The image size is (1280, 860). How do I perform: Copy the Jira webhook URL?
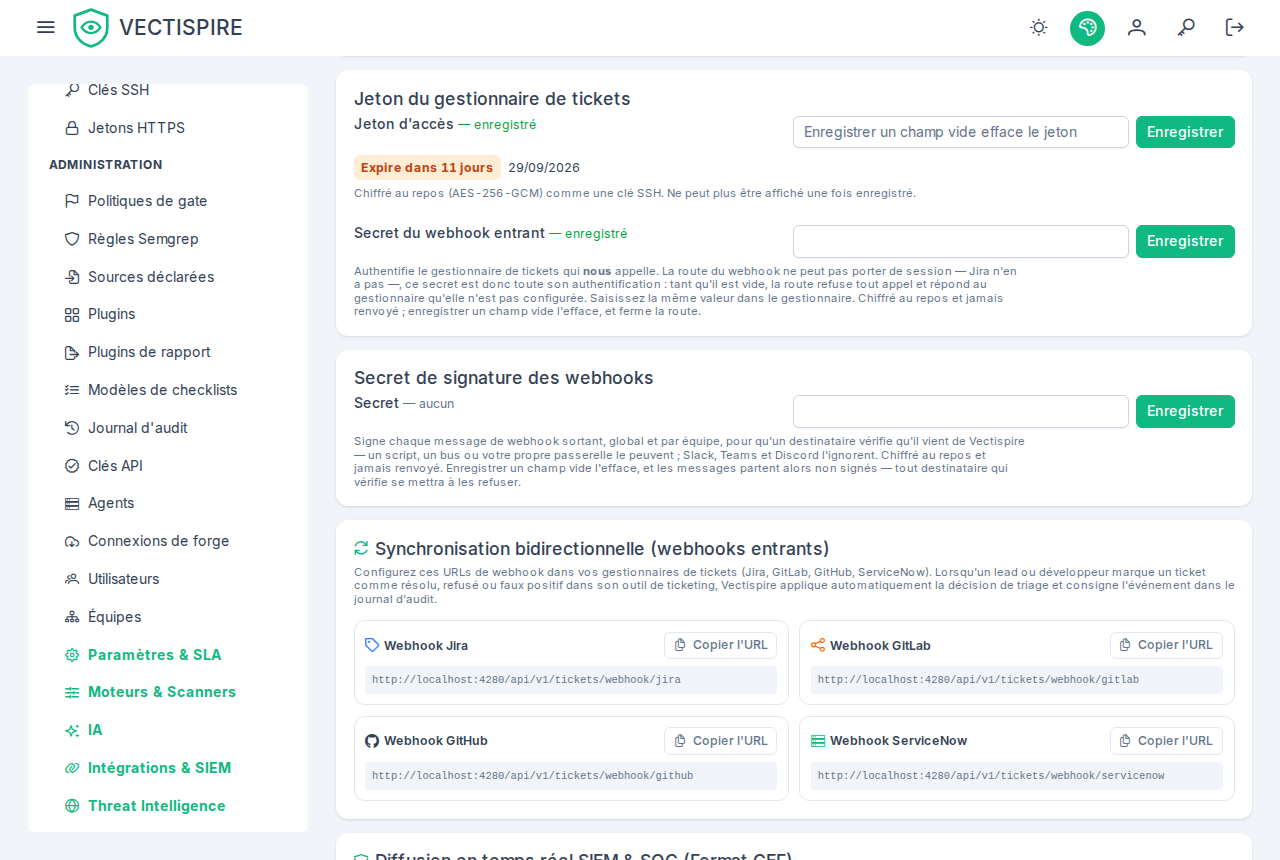pyautogui.click(x=721, y=645)
